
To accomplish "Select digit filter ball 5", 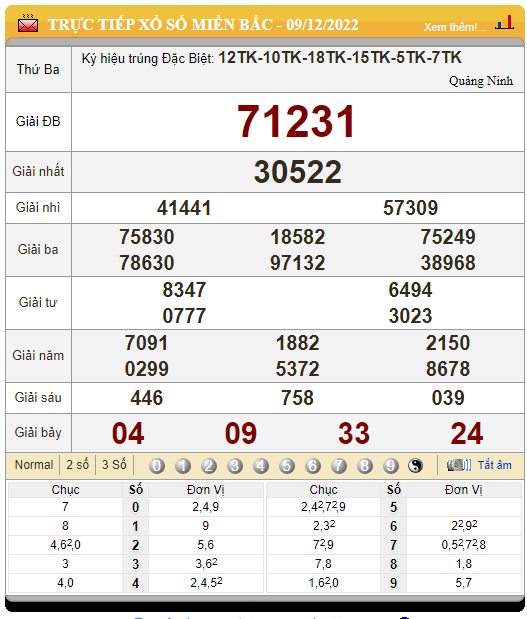I will point(287,466).
